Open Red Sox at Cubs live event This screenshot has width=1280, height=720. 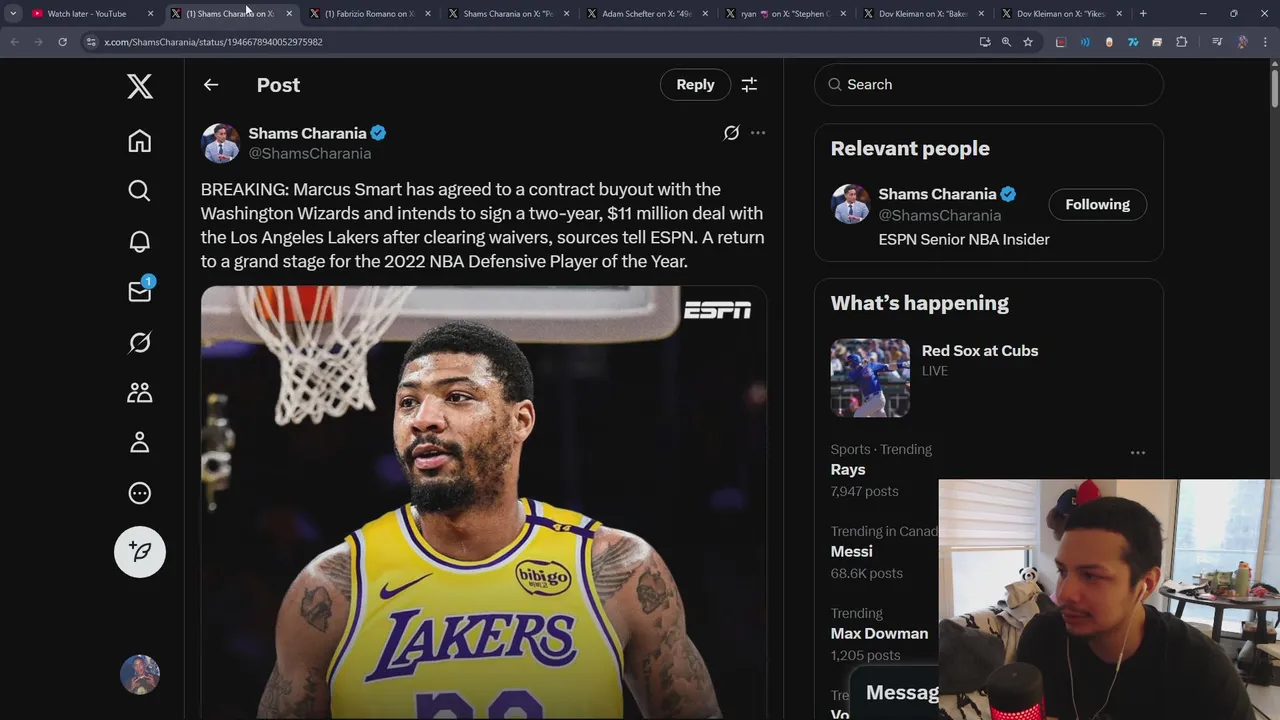(x=980, y=351)
